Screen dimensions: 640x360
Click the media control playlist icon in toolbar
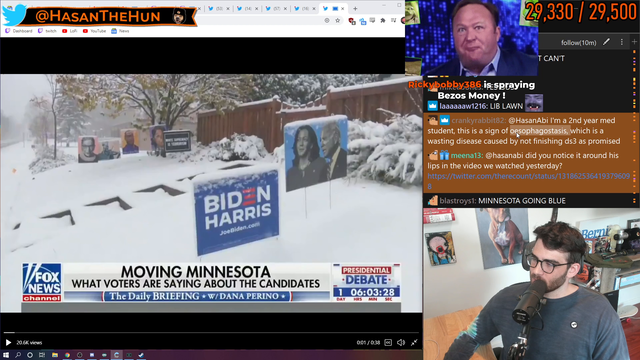393,20
